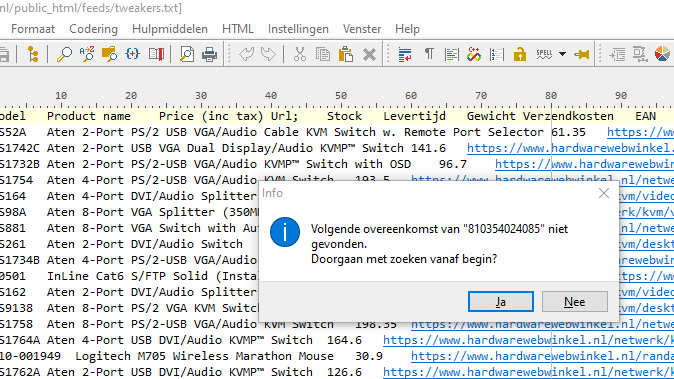Close the Info dialog with X
This screenshot has width=674, height=379.
pyautogui.click(x=604, y=193)
